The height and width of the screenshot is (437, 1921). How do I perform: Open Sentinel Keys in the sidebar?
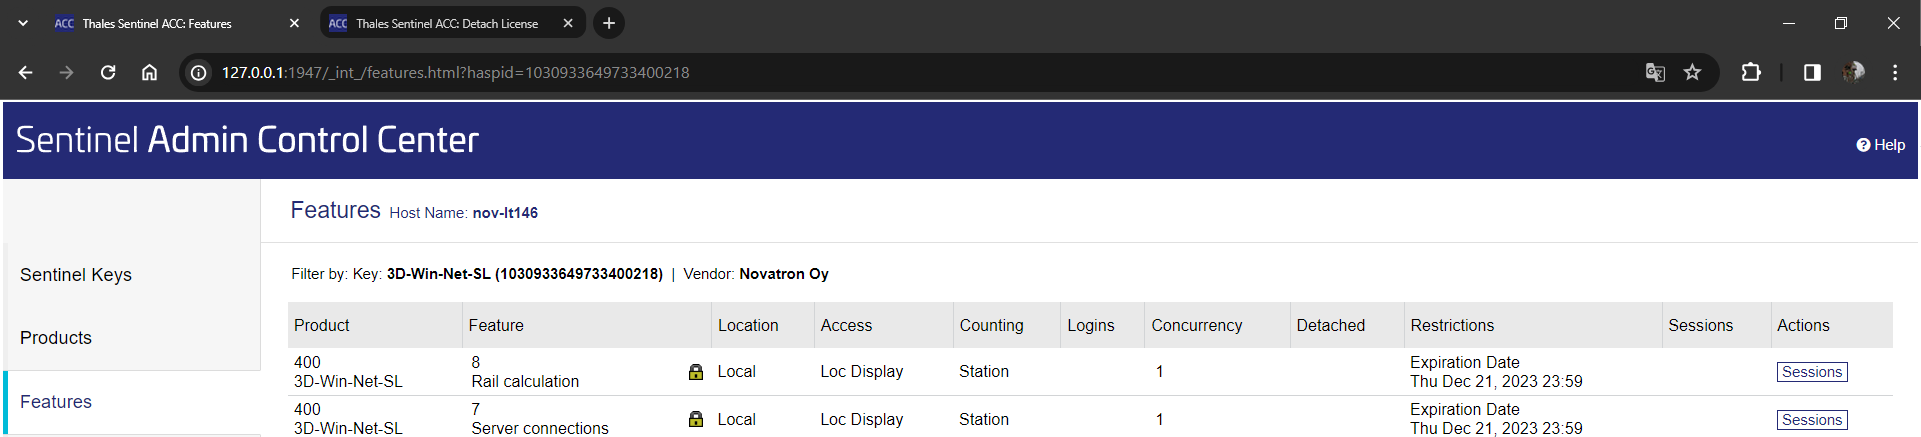(76, 275)
